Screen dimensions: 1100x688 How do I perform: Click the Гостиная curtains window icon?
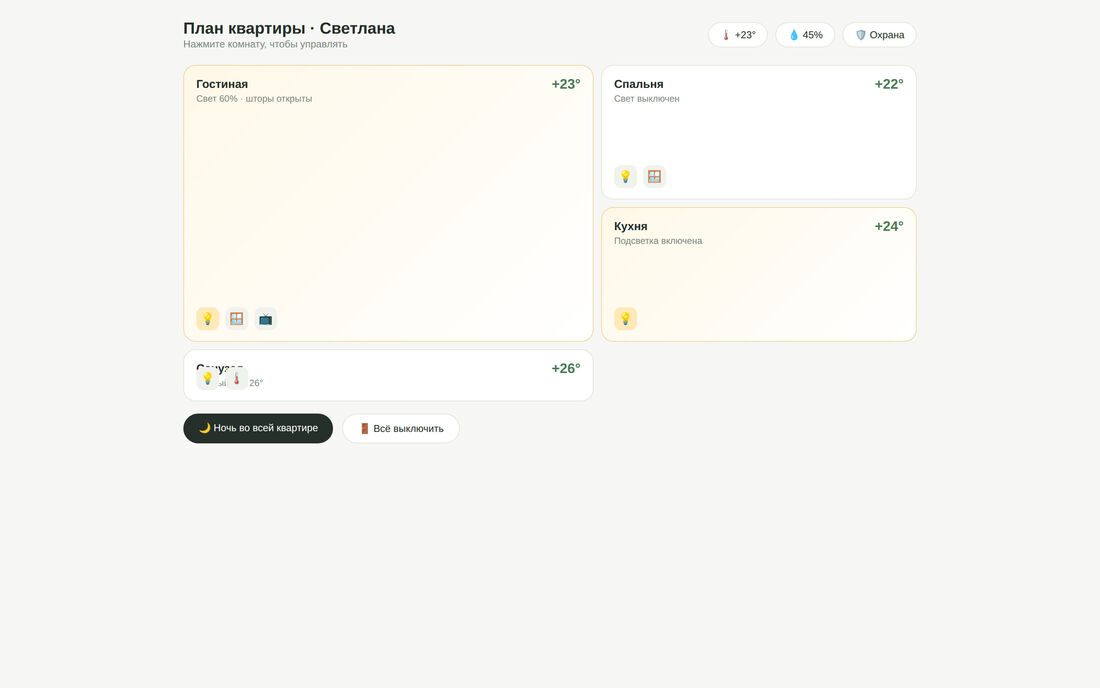click(x=236, y=319)
